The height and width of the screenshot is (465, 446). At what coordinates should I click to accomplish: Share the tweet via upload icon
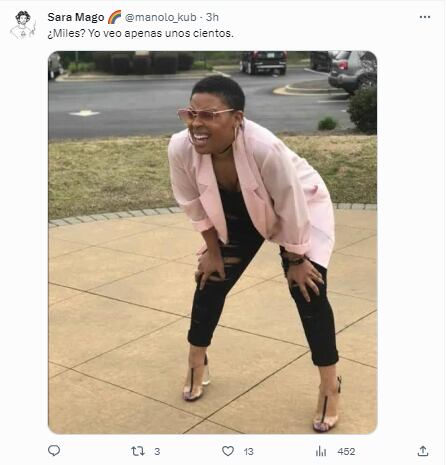point(423,451)
